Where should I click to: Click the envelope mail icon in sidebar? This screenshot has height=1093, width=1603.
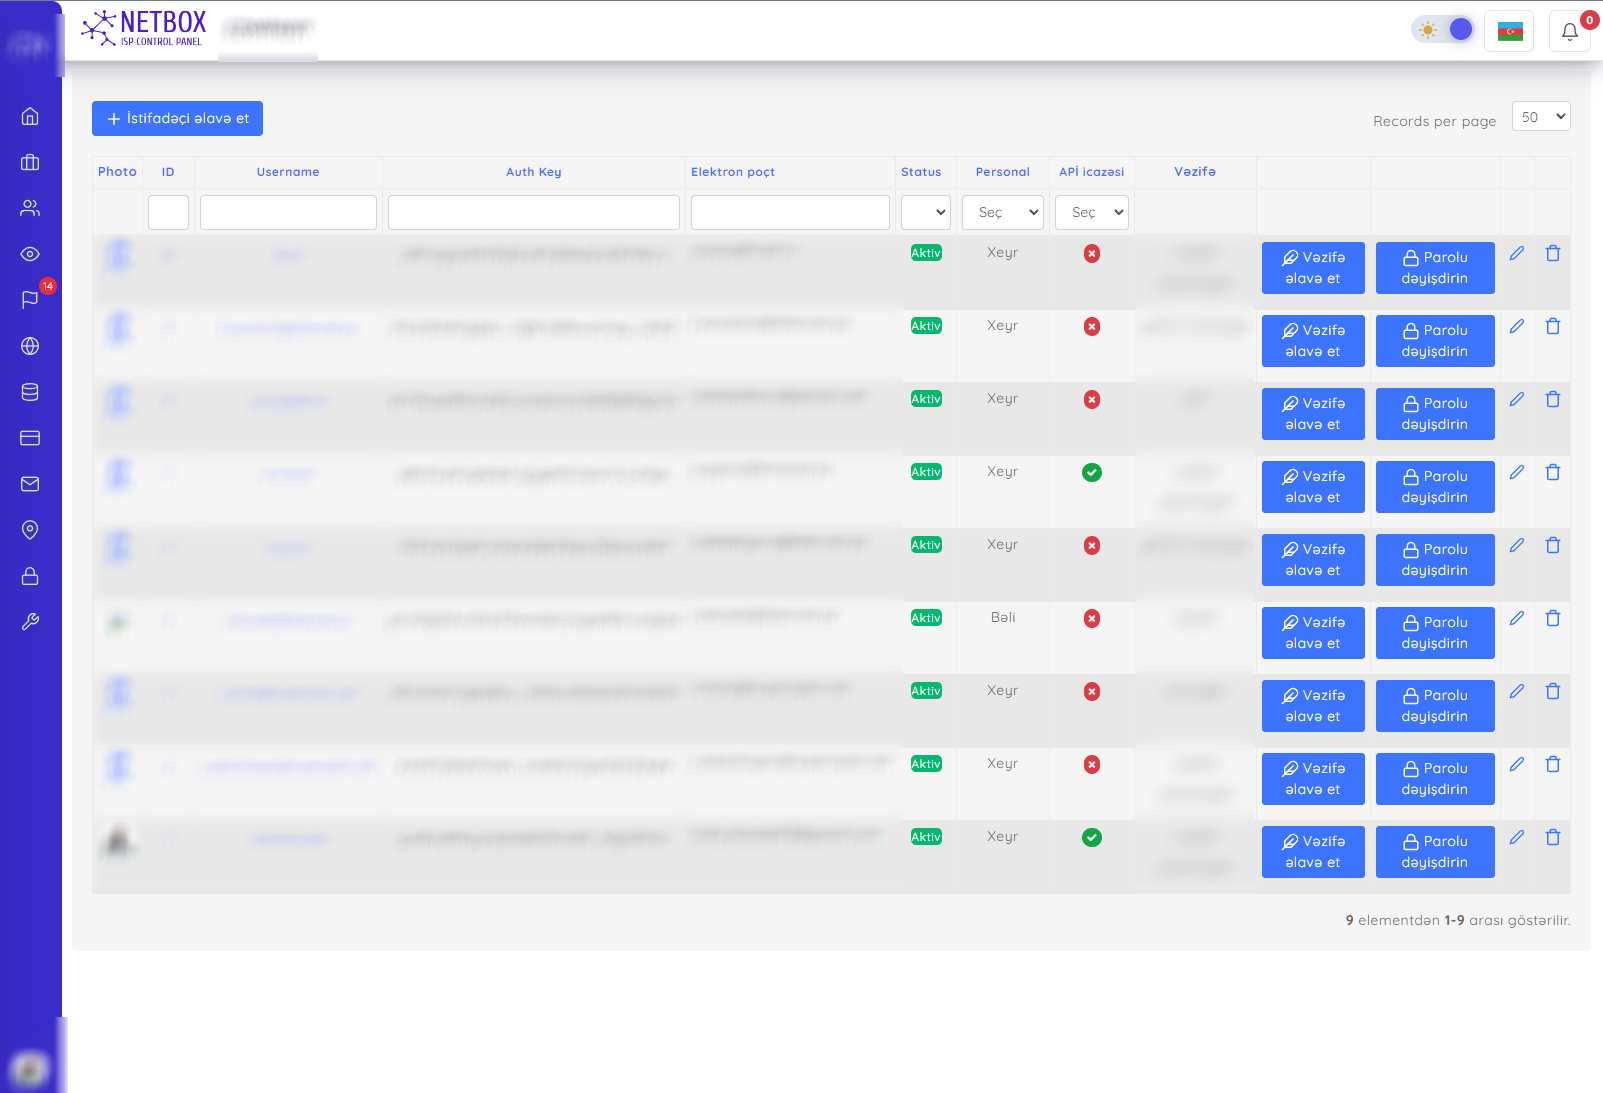tap(30, 484)
